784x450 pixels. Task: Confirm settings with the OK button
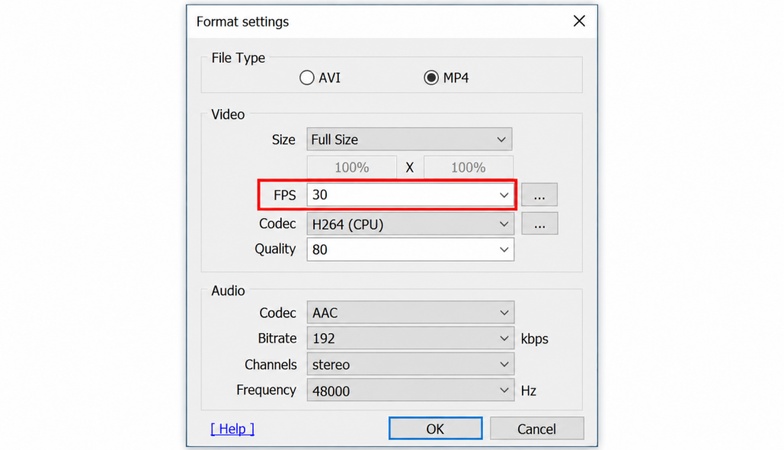point(436,429)
